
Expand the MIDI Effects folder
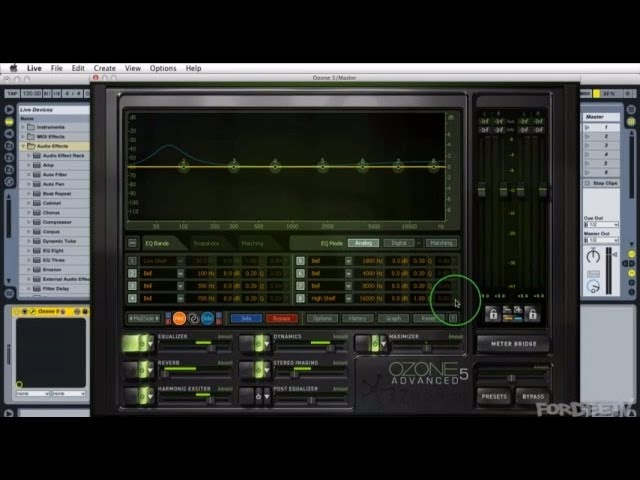(23, 136)
